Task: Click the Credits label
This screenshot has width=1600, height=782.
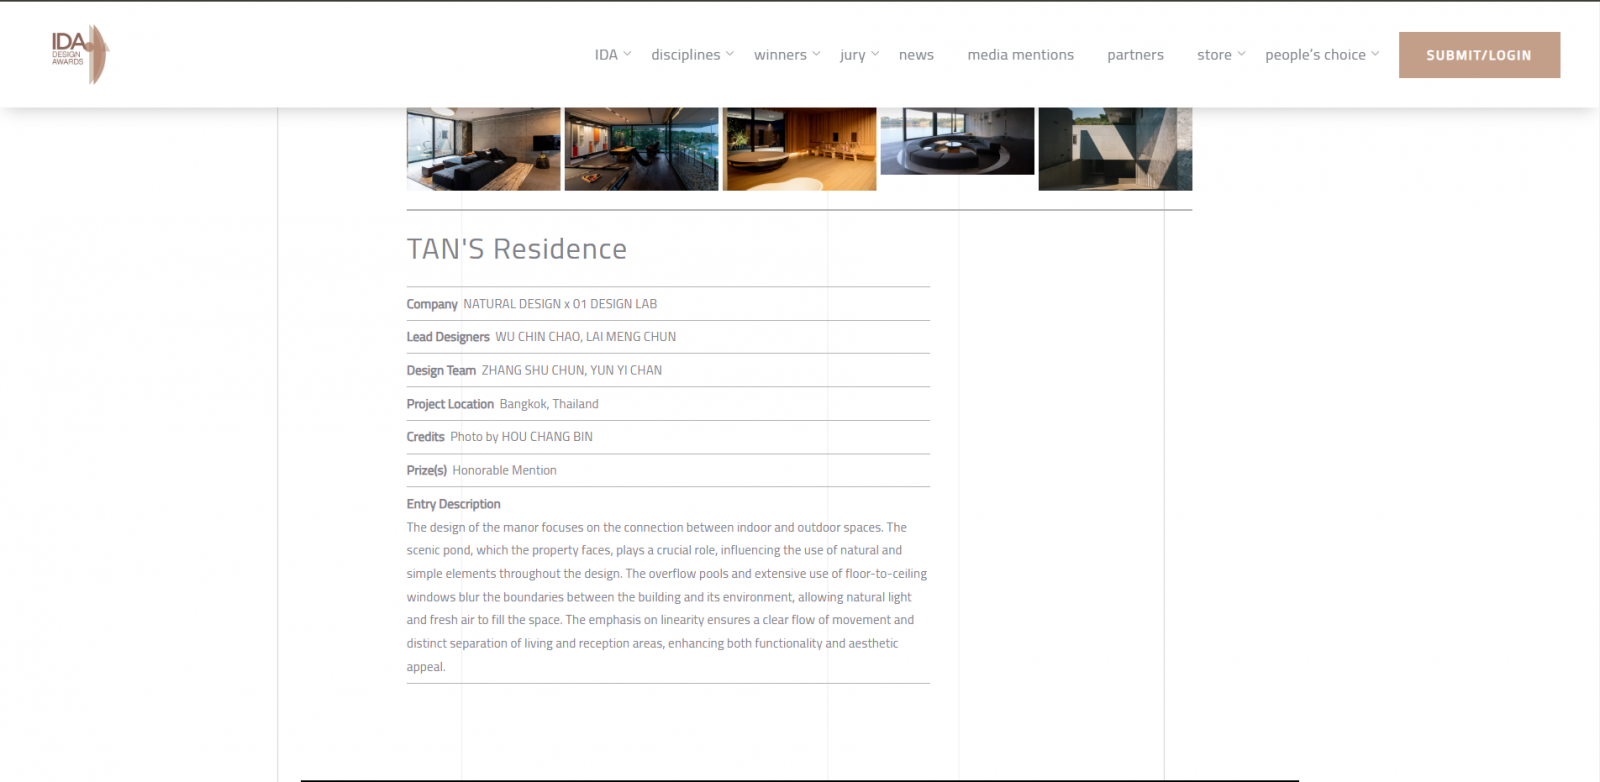Action: [425, 437]
